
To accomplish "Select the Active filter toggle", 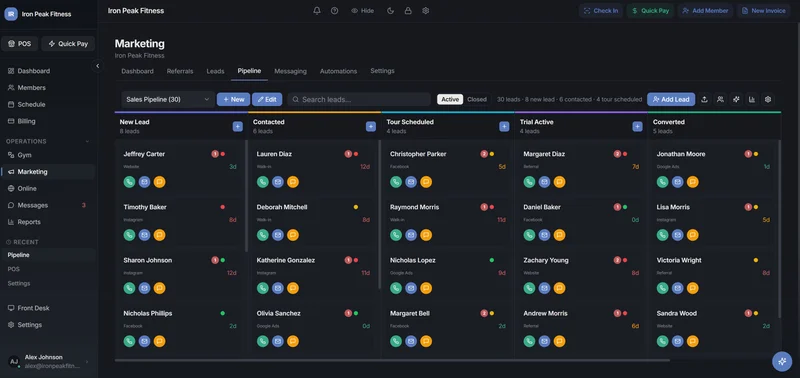I will [x=450, y=99].
